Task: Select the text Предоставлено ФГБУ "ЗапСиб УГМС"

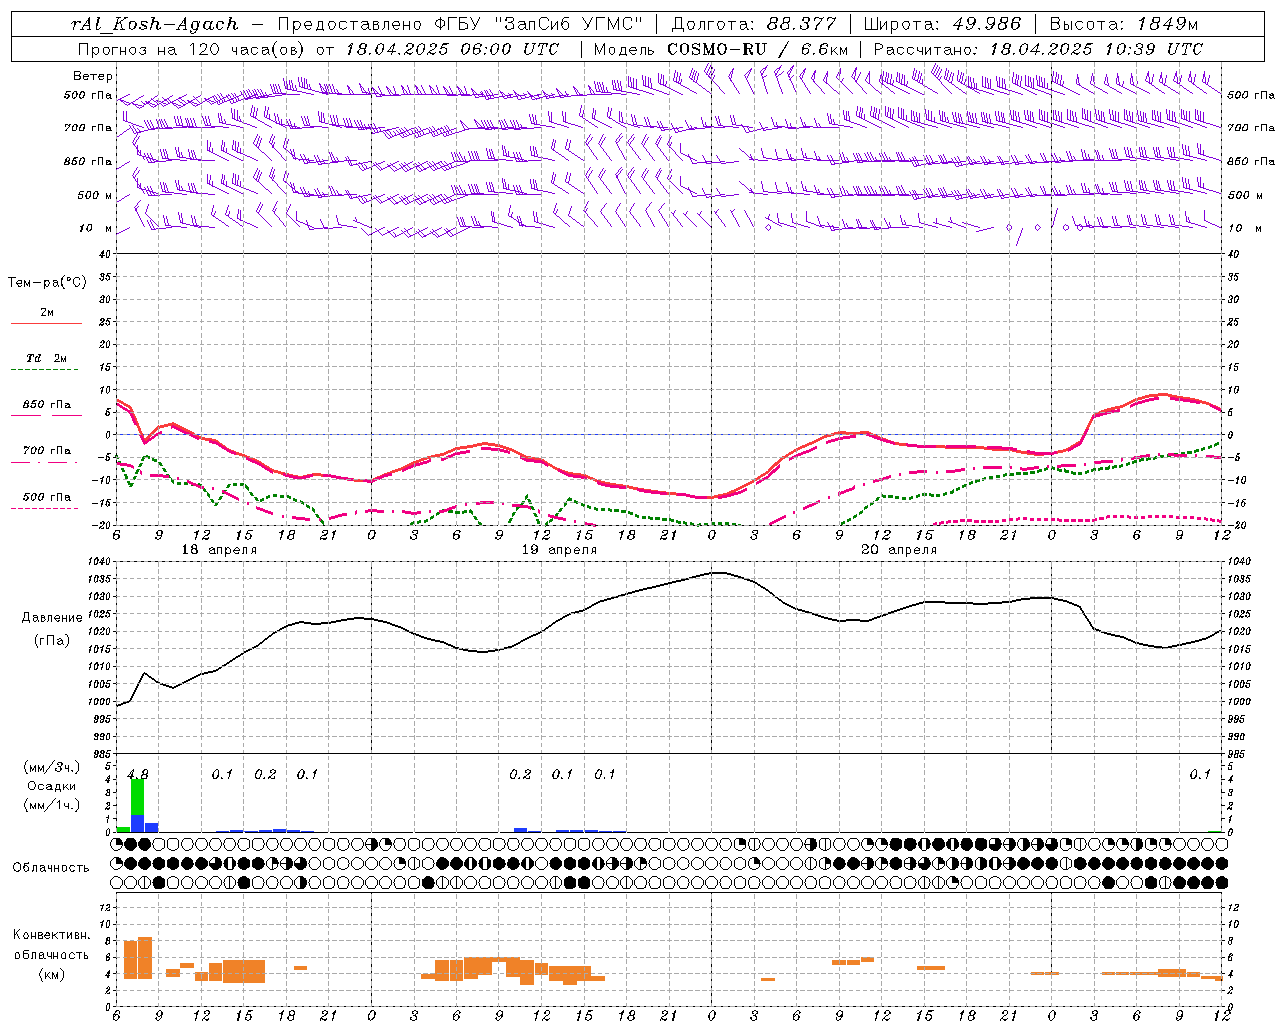Action: click(460, 24)
